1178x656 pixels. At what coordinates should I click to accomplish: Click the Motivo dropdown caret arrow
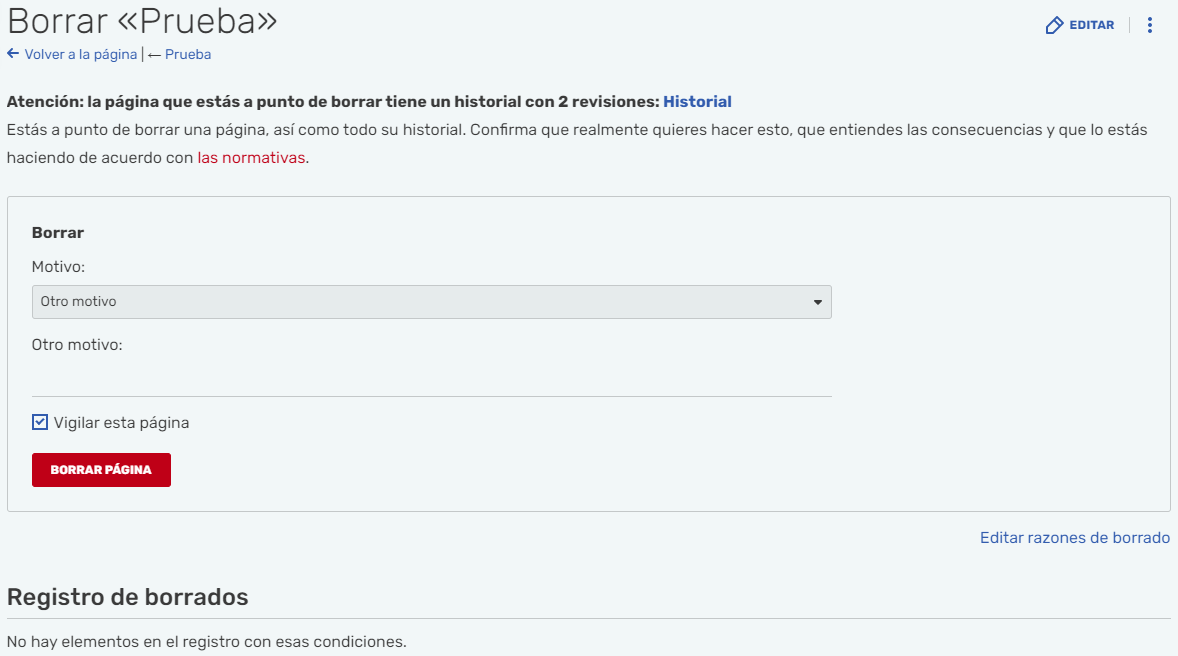pyautogui.click(x=817, y=302)
